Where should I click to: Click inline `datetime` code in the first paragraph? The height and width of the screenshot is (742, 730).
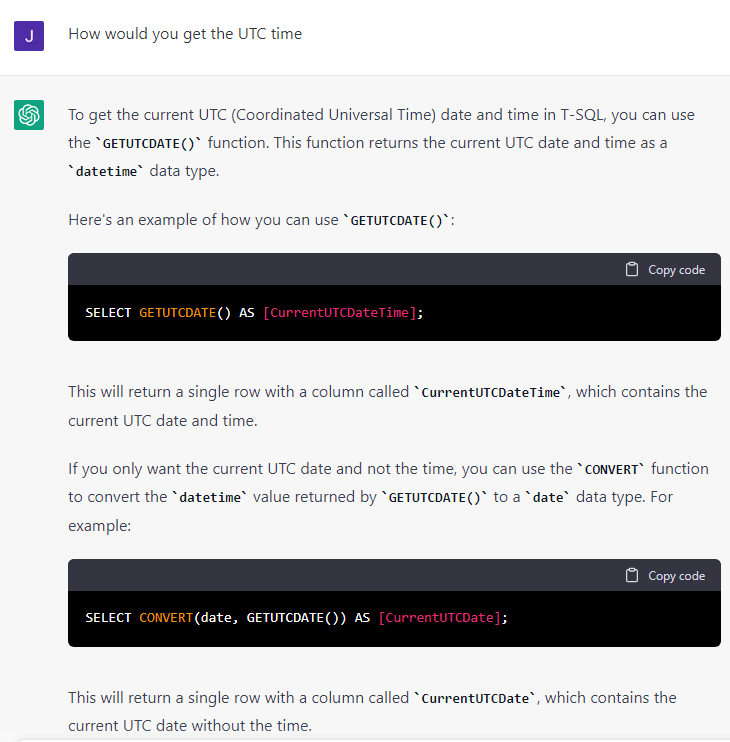click(x=107, y=171)
